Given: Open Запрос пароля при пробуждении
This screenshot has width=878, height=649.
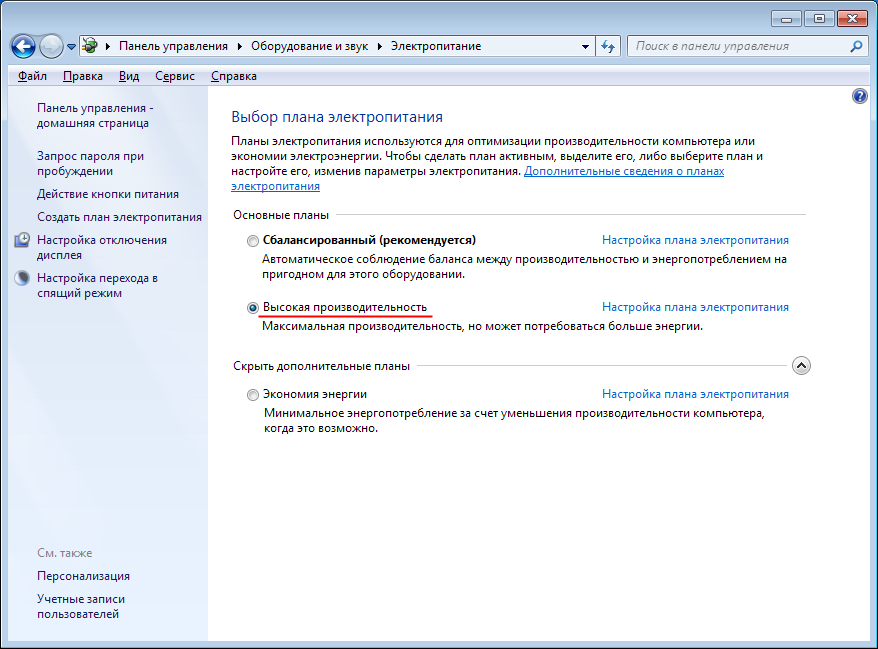Looking at the screenshot, I should 90,164.
